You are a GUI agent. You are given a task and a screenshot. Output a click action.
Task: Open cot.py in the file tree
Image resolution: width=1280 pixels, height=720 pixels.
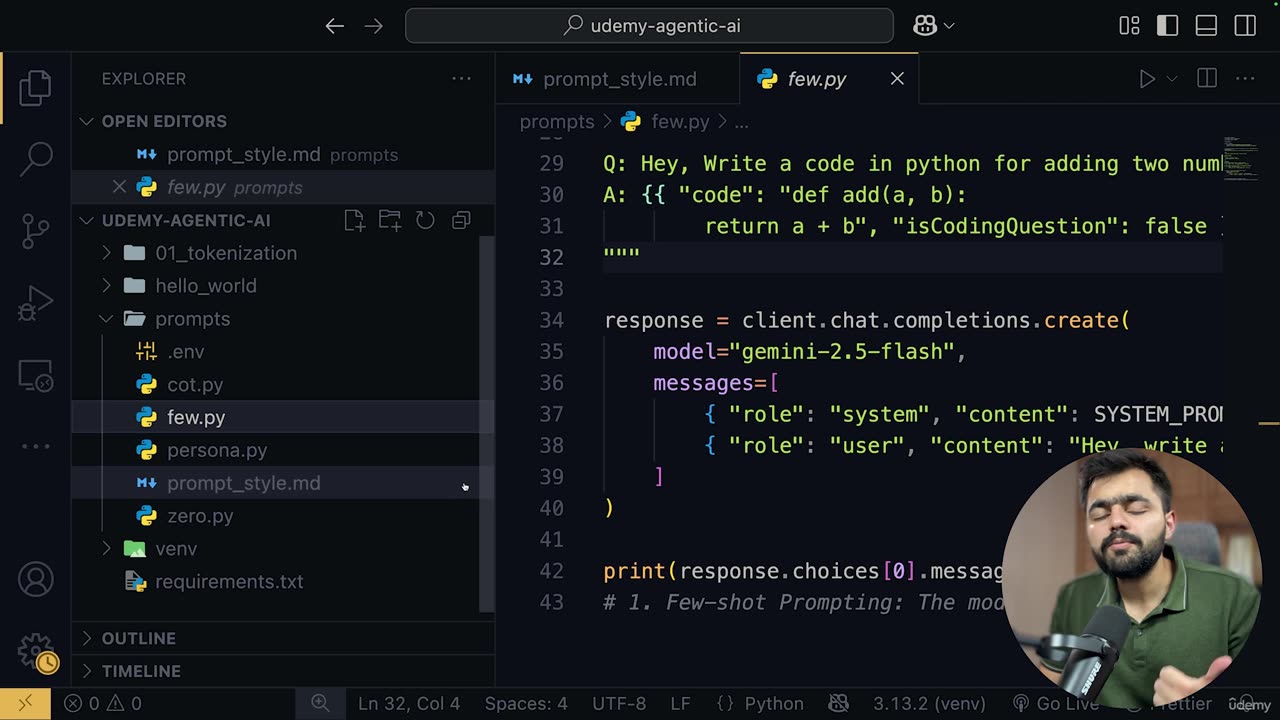(x=278, y=385)
